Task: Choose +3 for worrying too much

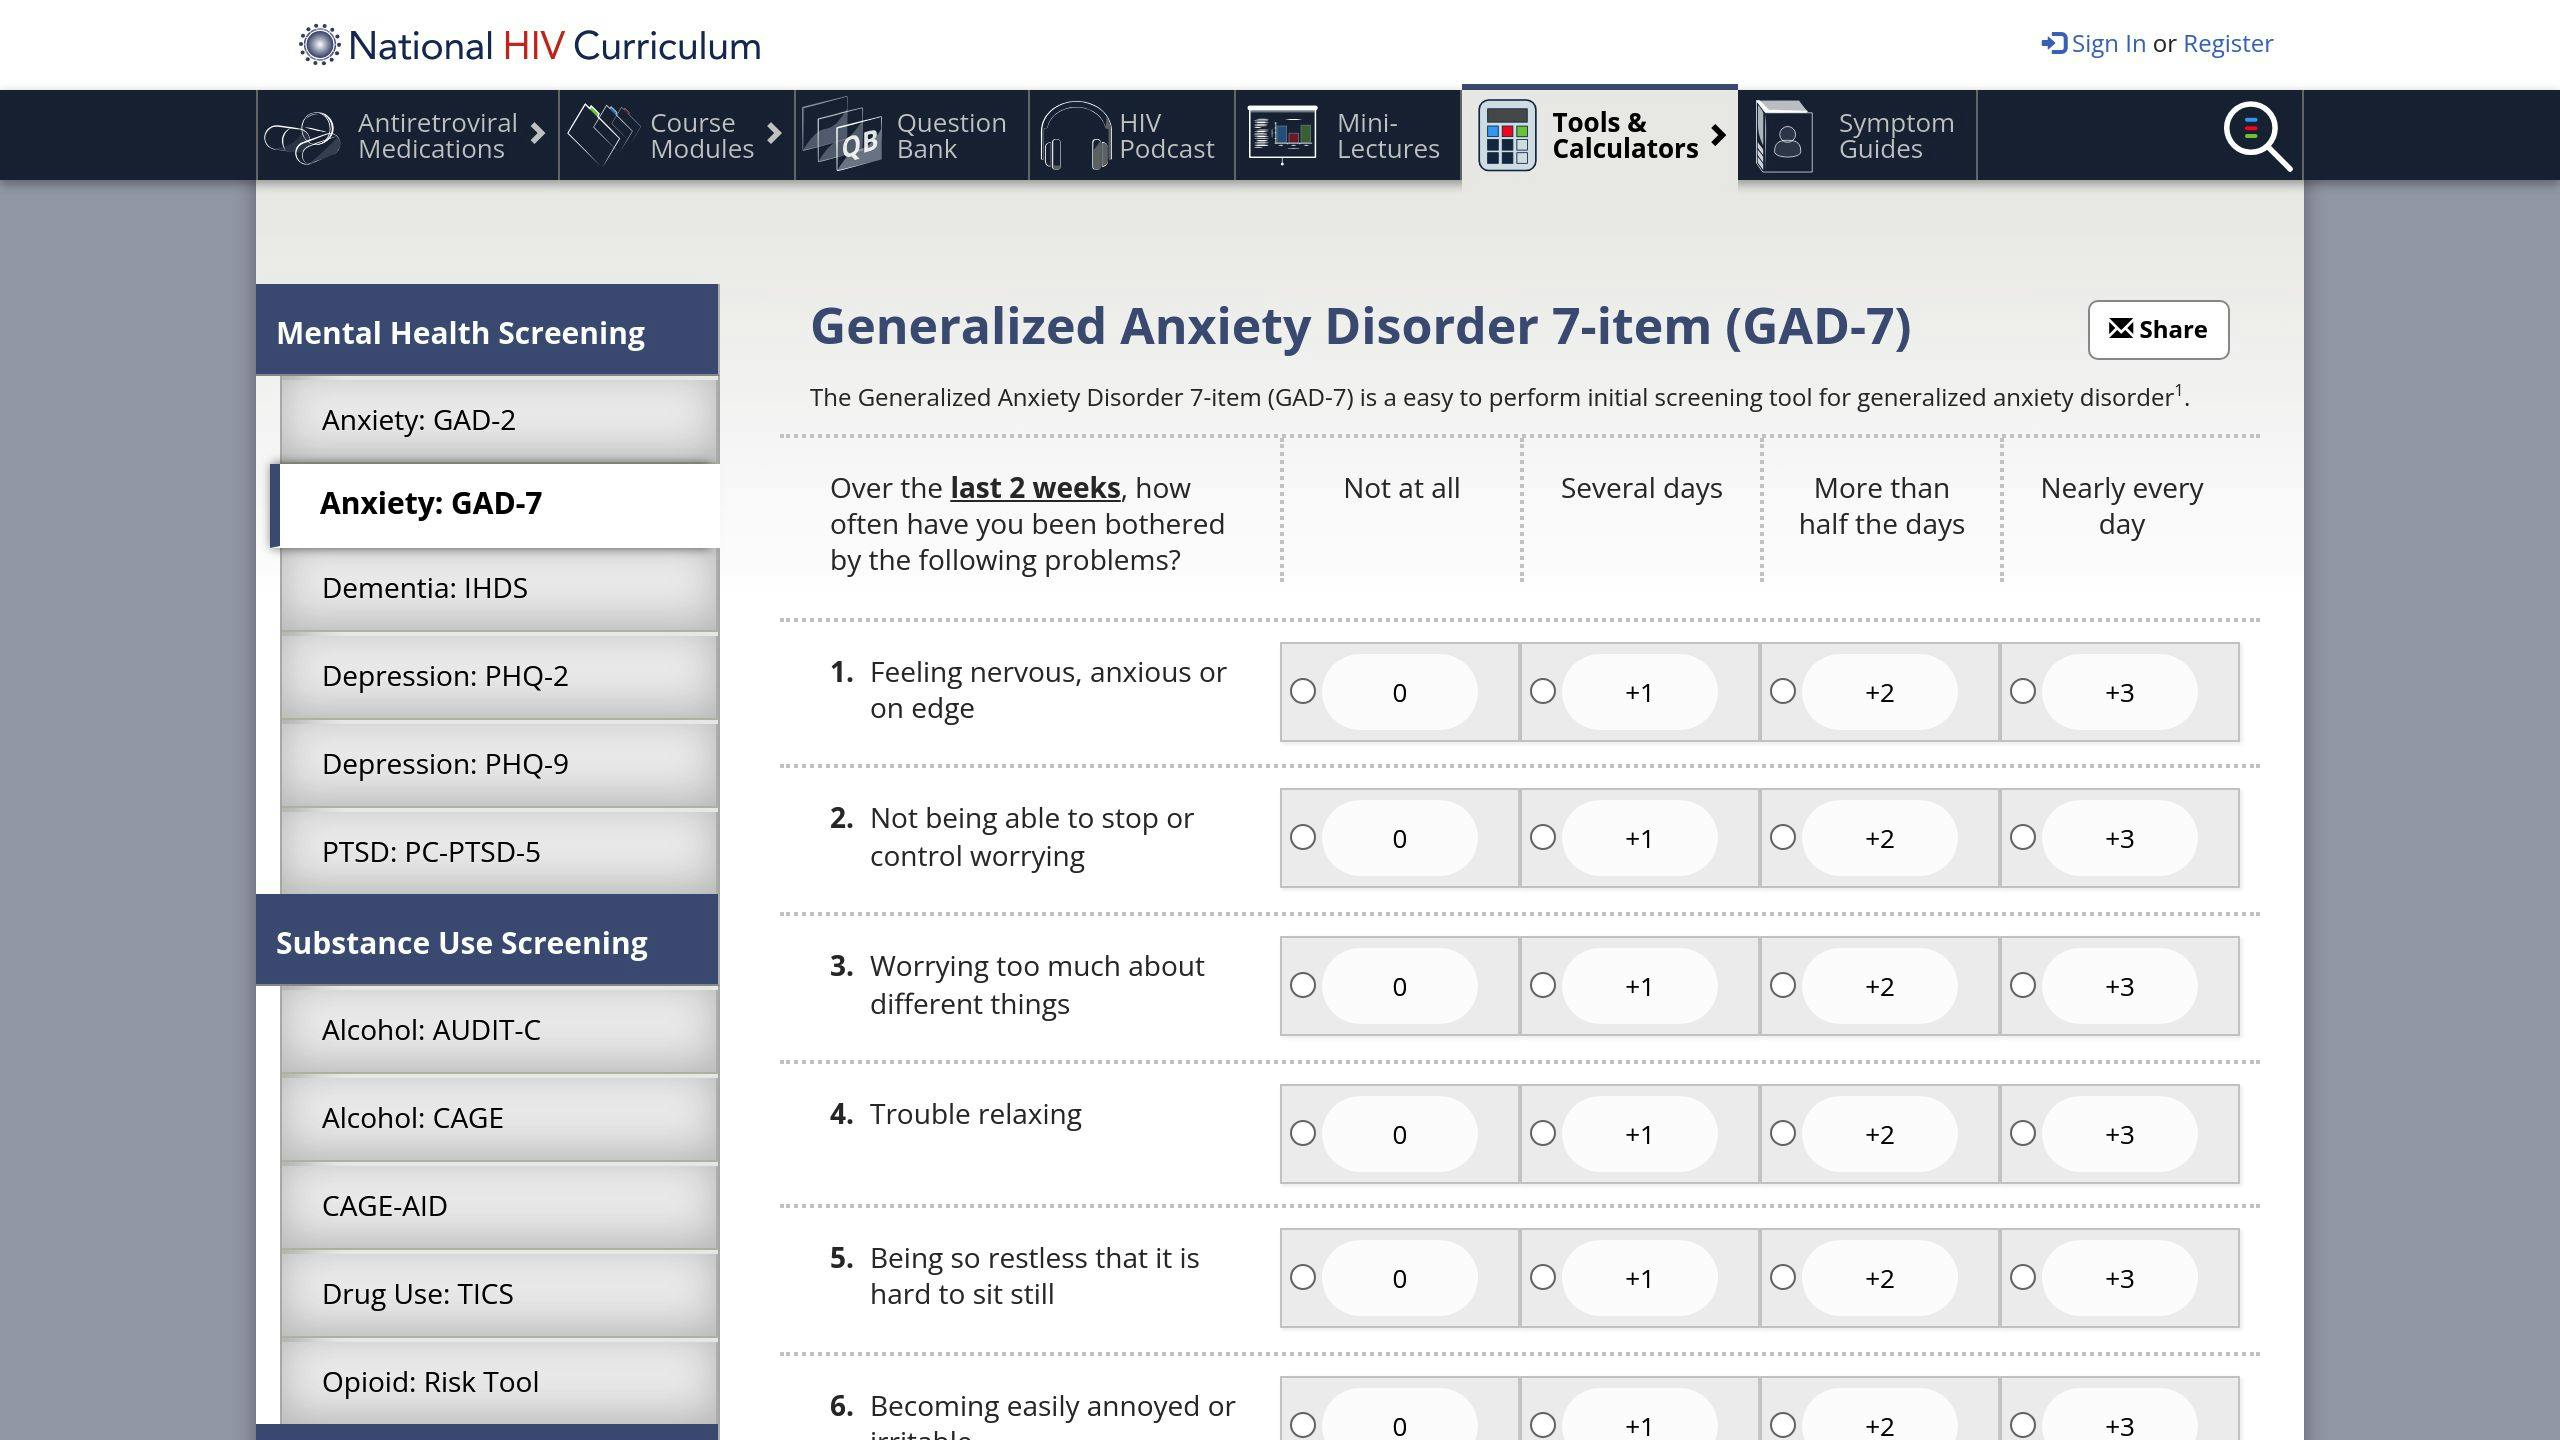Action: point(2022,985)
